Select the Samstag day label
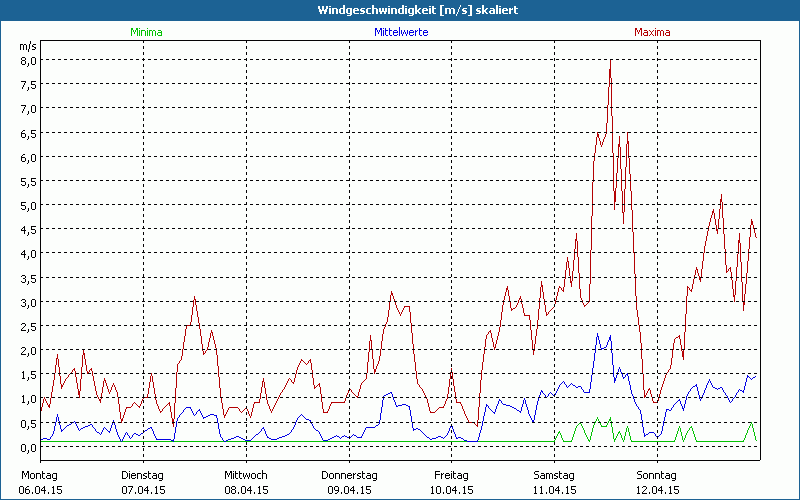Screen dimensions: 800x500 click(x=554, y=474)
